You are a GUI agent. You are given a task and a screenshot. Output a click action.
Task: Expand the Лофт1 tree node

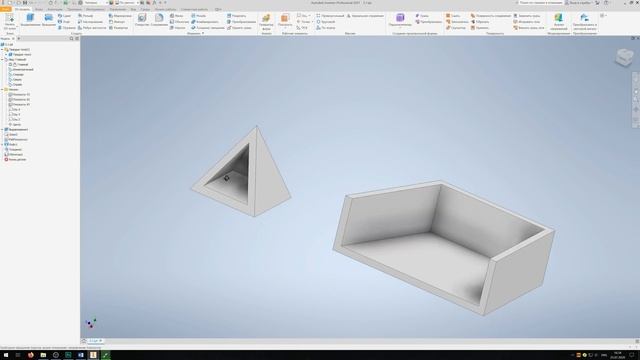coord(2,144)
